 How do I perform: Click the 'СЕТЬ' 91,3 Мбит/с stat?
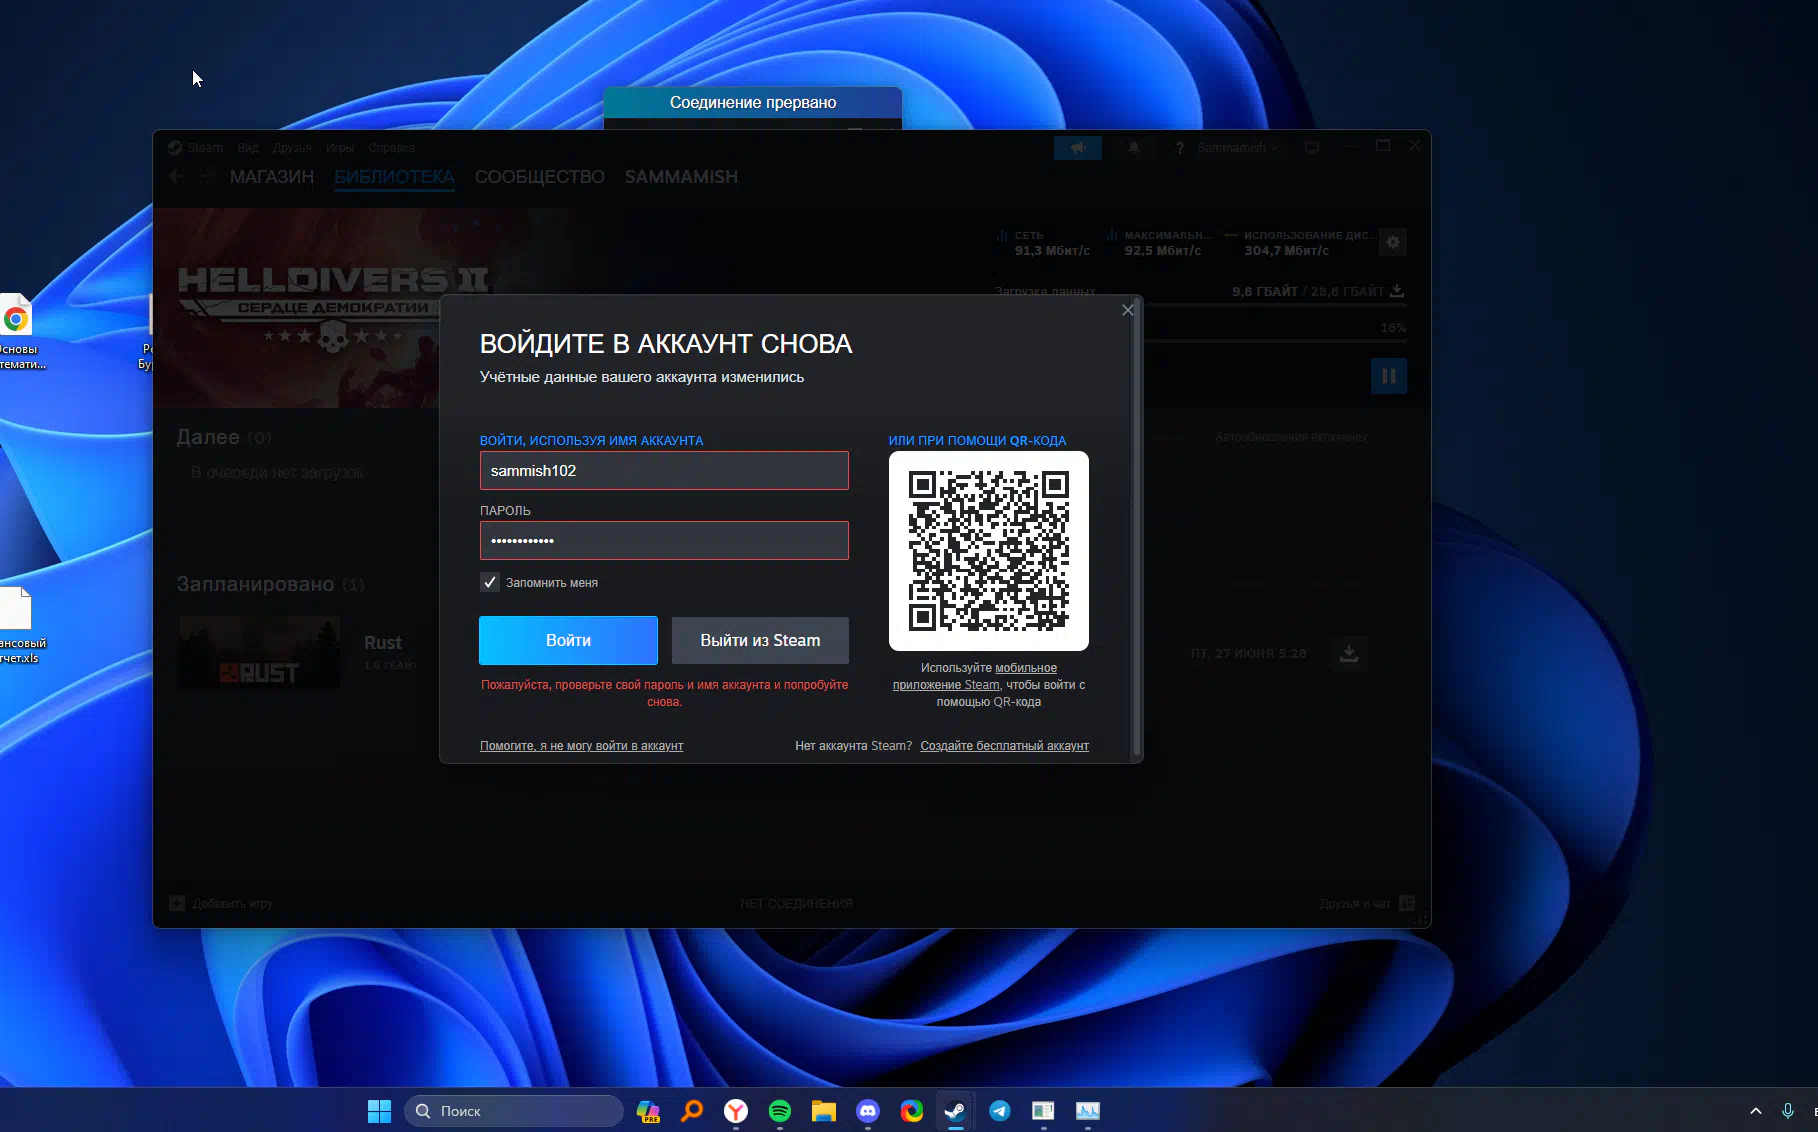click(x=1043, y=243)
